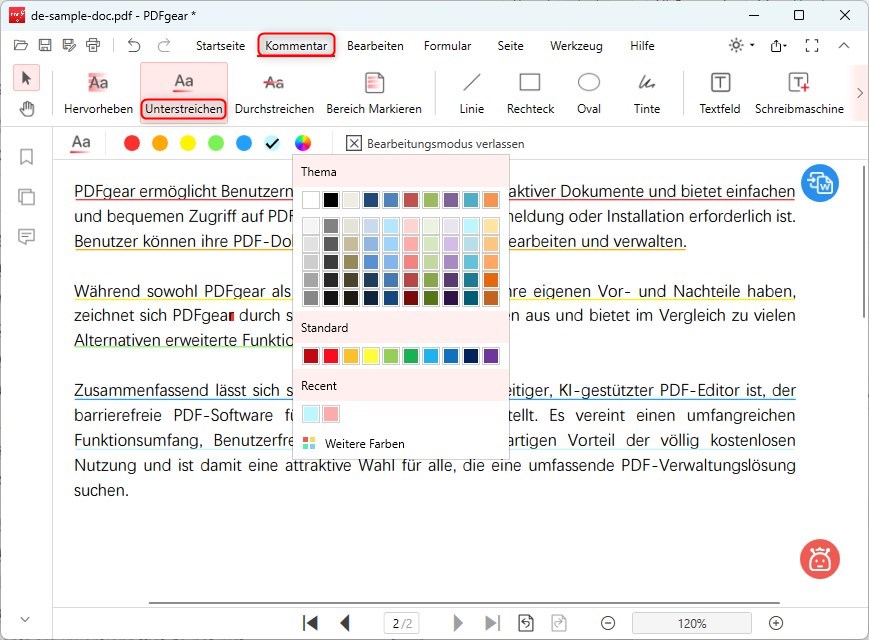The height and width of the screenshot is (640, 869).
Task: Pick the green underline color circle
Action: coord(216,143)
